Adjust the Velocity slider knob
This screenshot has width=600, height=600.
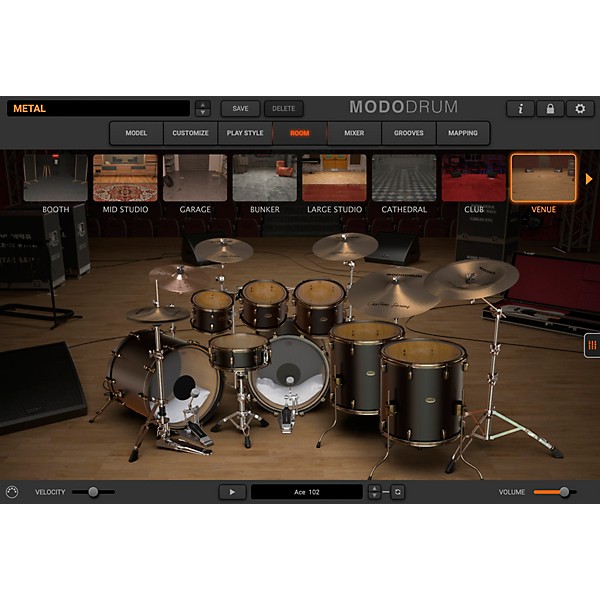(93, 492)
